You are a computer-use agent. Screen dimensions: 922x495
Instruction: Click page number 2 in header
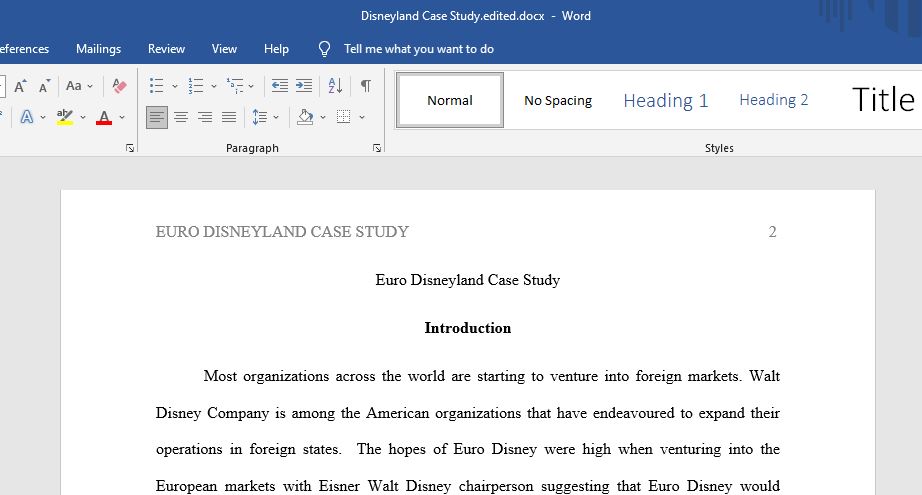click(x=772, y=232)
